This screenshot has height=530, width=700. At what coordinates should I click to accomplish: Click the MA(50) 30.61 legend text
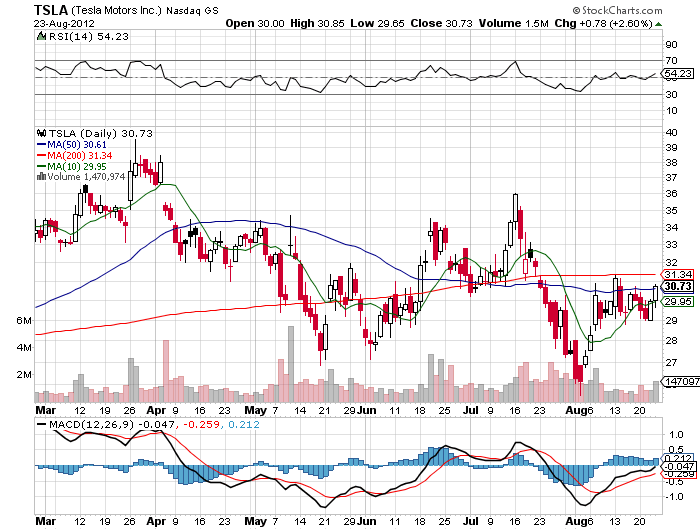tap(77, 145)
